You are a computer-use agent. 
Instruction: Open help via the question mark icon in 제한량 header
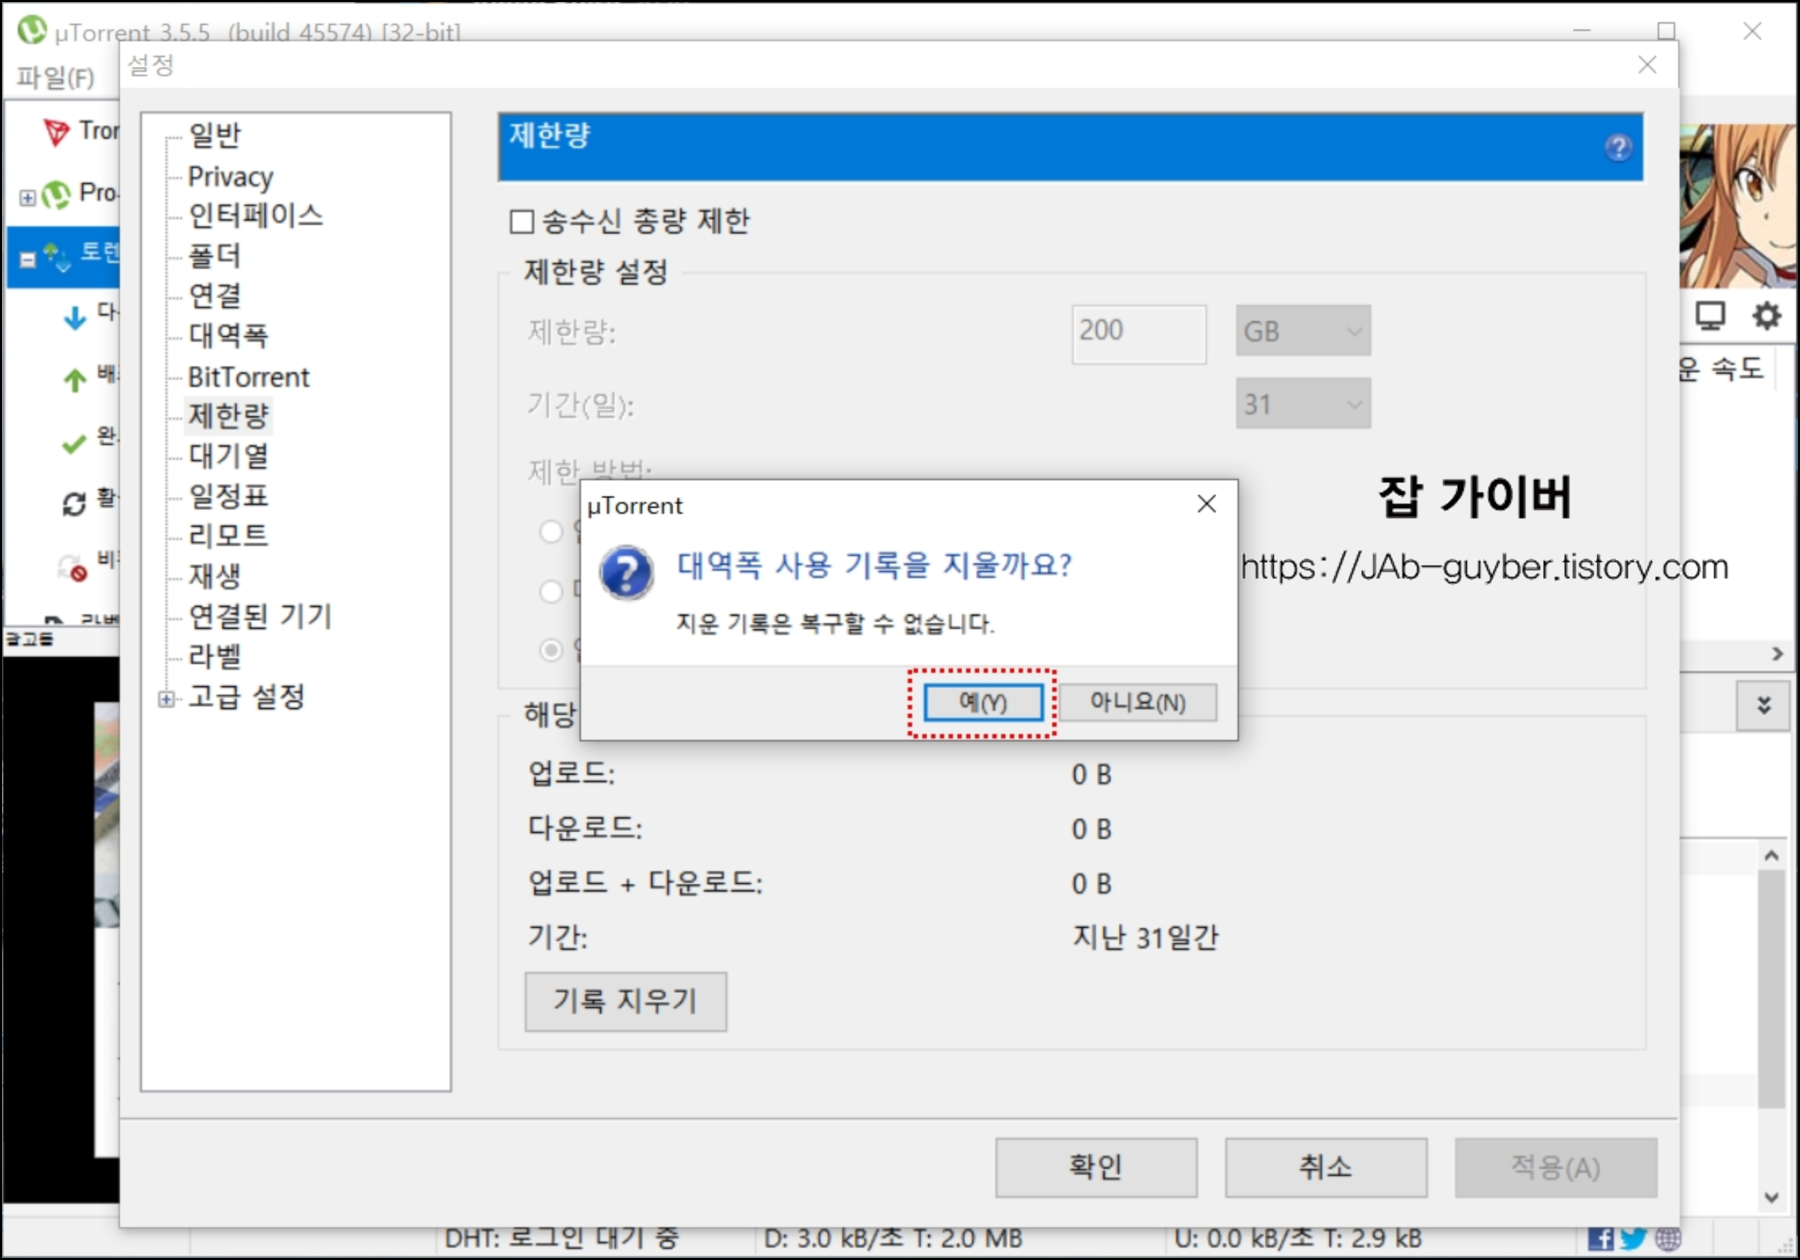[x=1618, y=148]
